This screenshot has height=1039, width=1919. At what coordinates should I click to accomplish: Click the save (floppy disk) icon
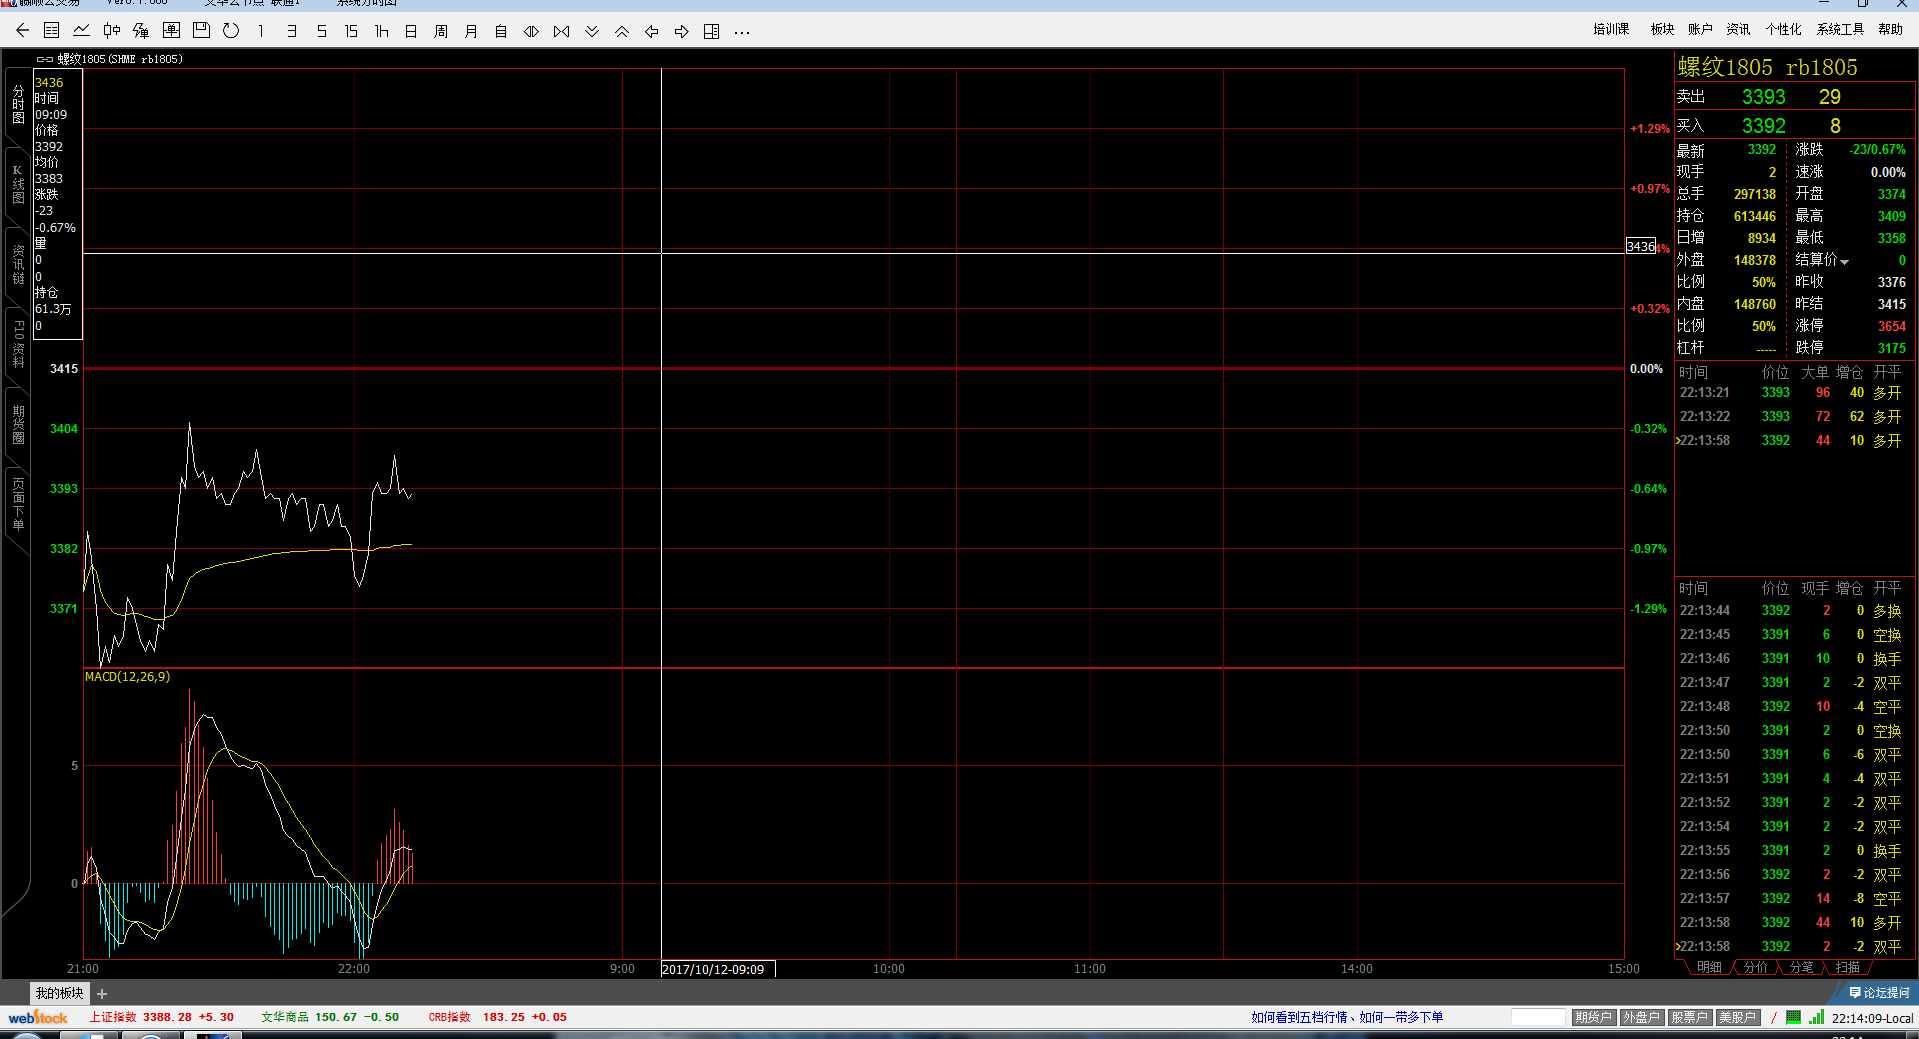click(x=201, y=31)
